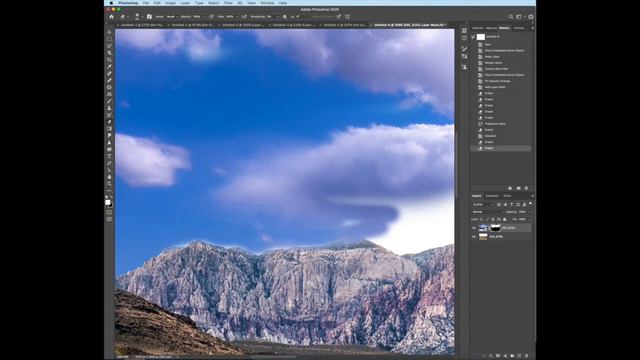Open the workspace switcher icon
The height and width of the screenshot is (360, 640).
click(x=519, y=17)
